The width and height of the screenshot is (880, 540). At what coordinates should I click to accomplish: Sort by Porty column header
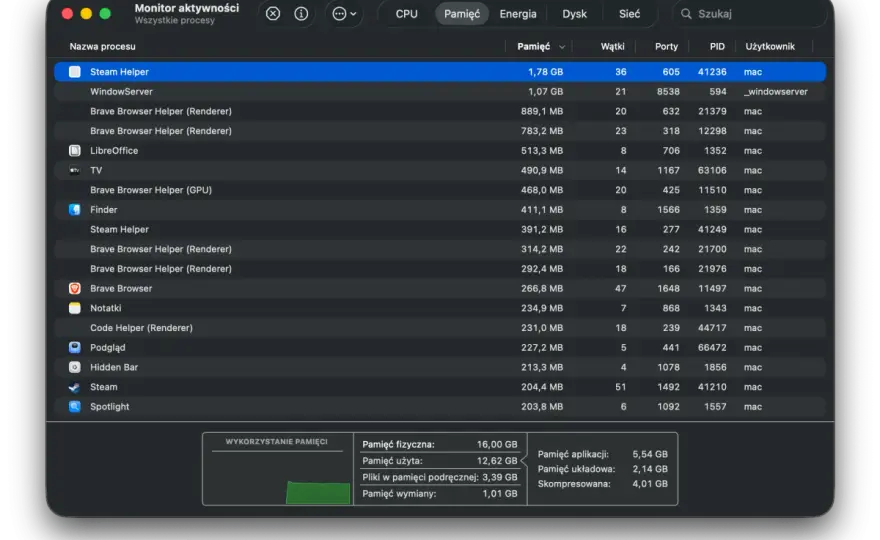666,47
